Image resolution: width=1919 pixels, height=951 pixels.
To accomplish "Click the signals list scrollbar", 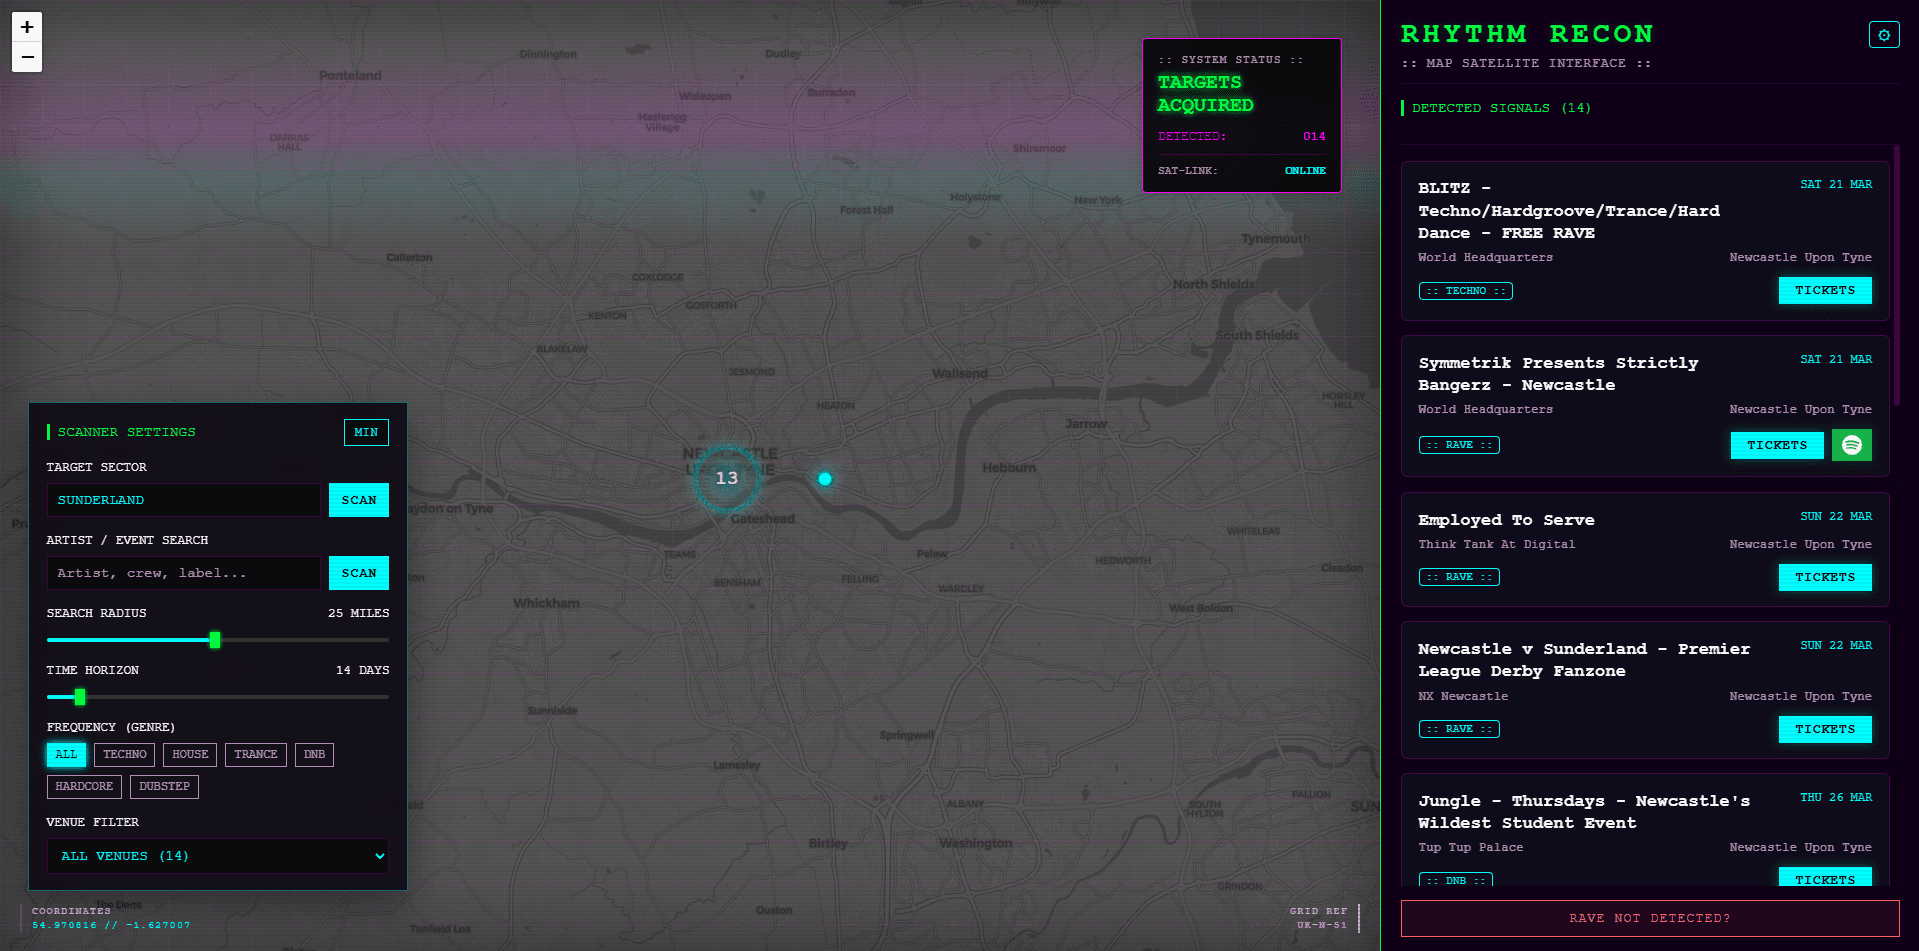I will point(1896,275).
